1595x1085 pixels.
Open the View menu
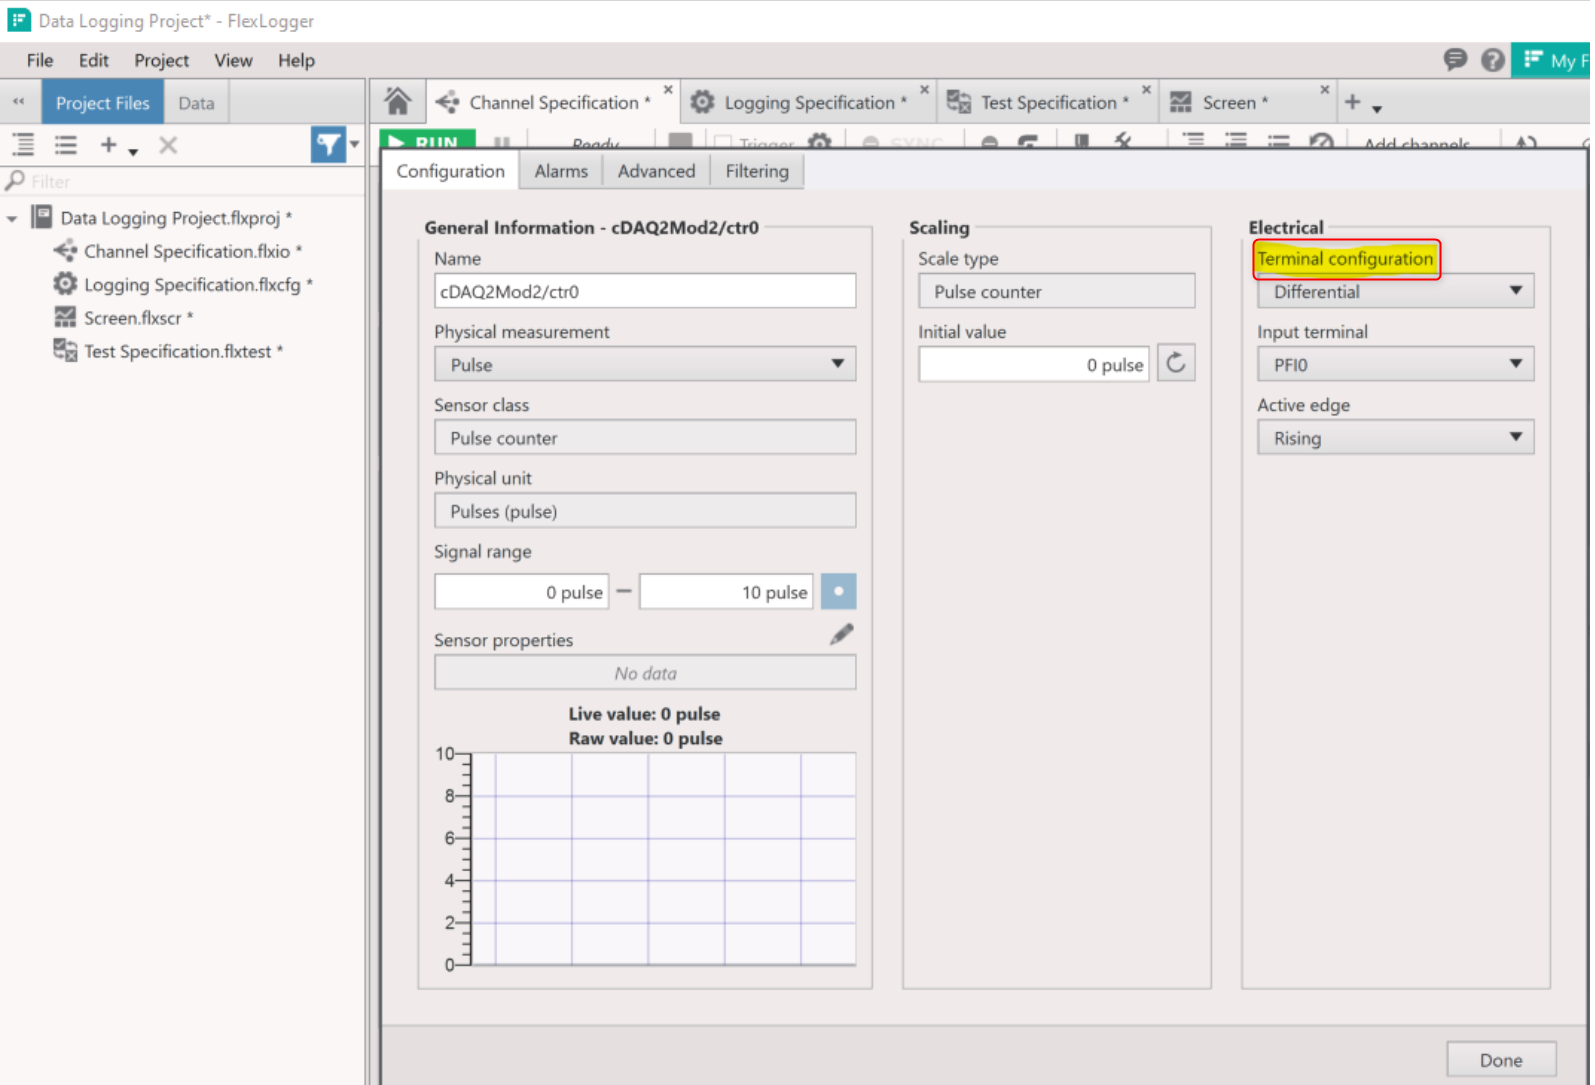tap(233, 60)
